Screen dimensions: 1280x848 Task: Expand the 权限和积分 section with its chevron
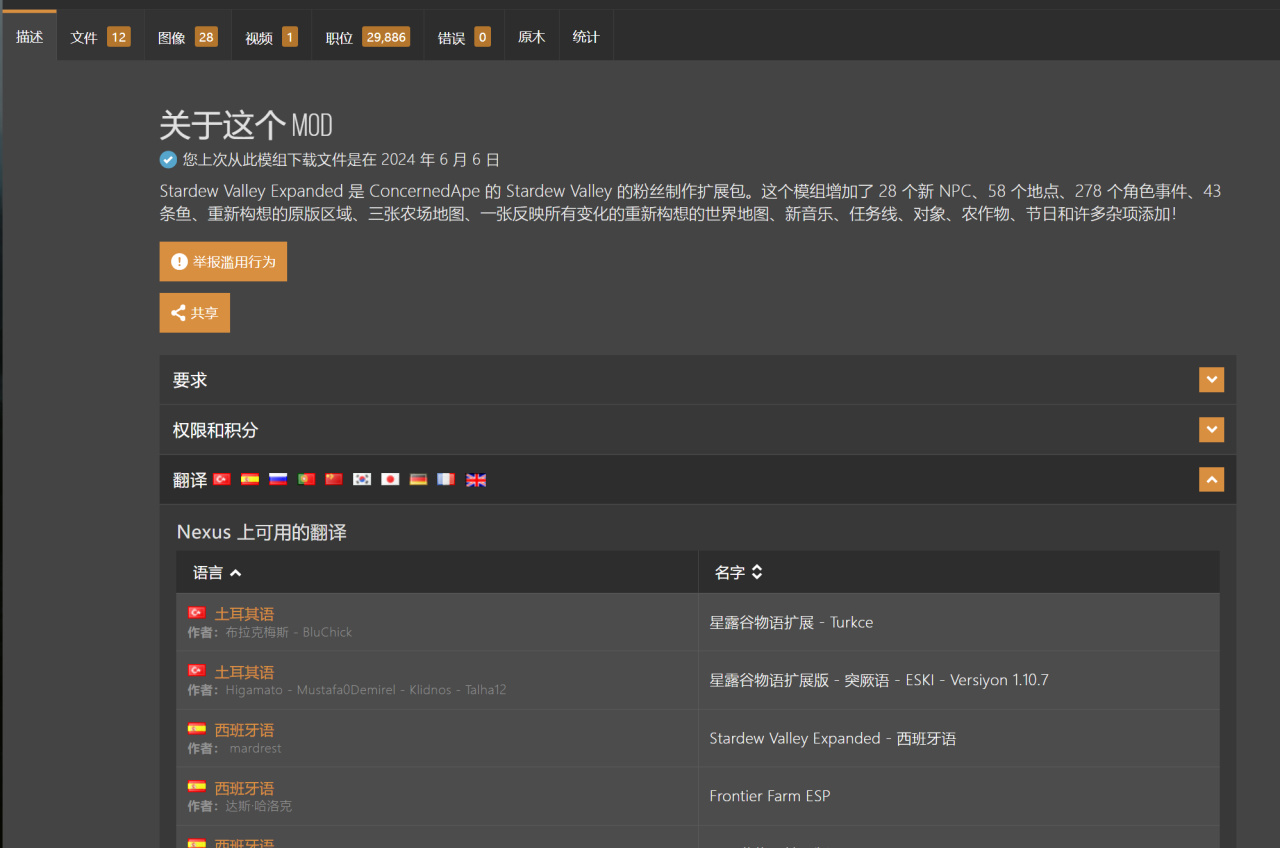[1211, 430]
